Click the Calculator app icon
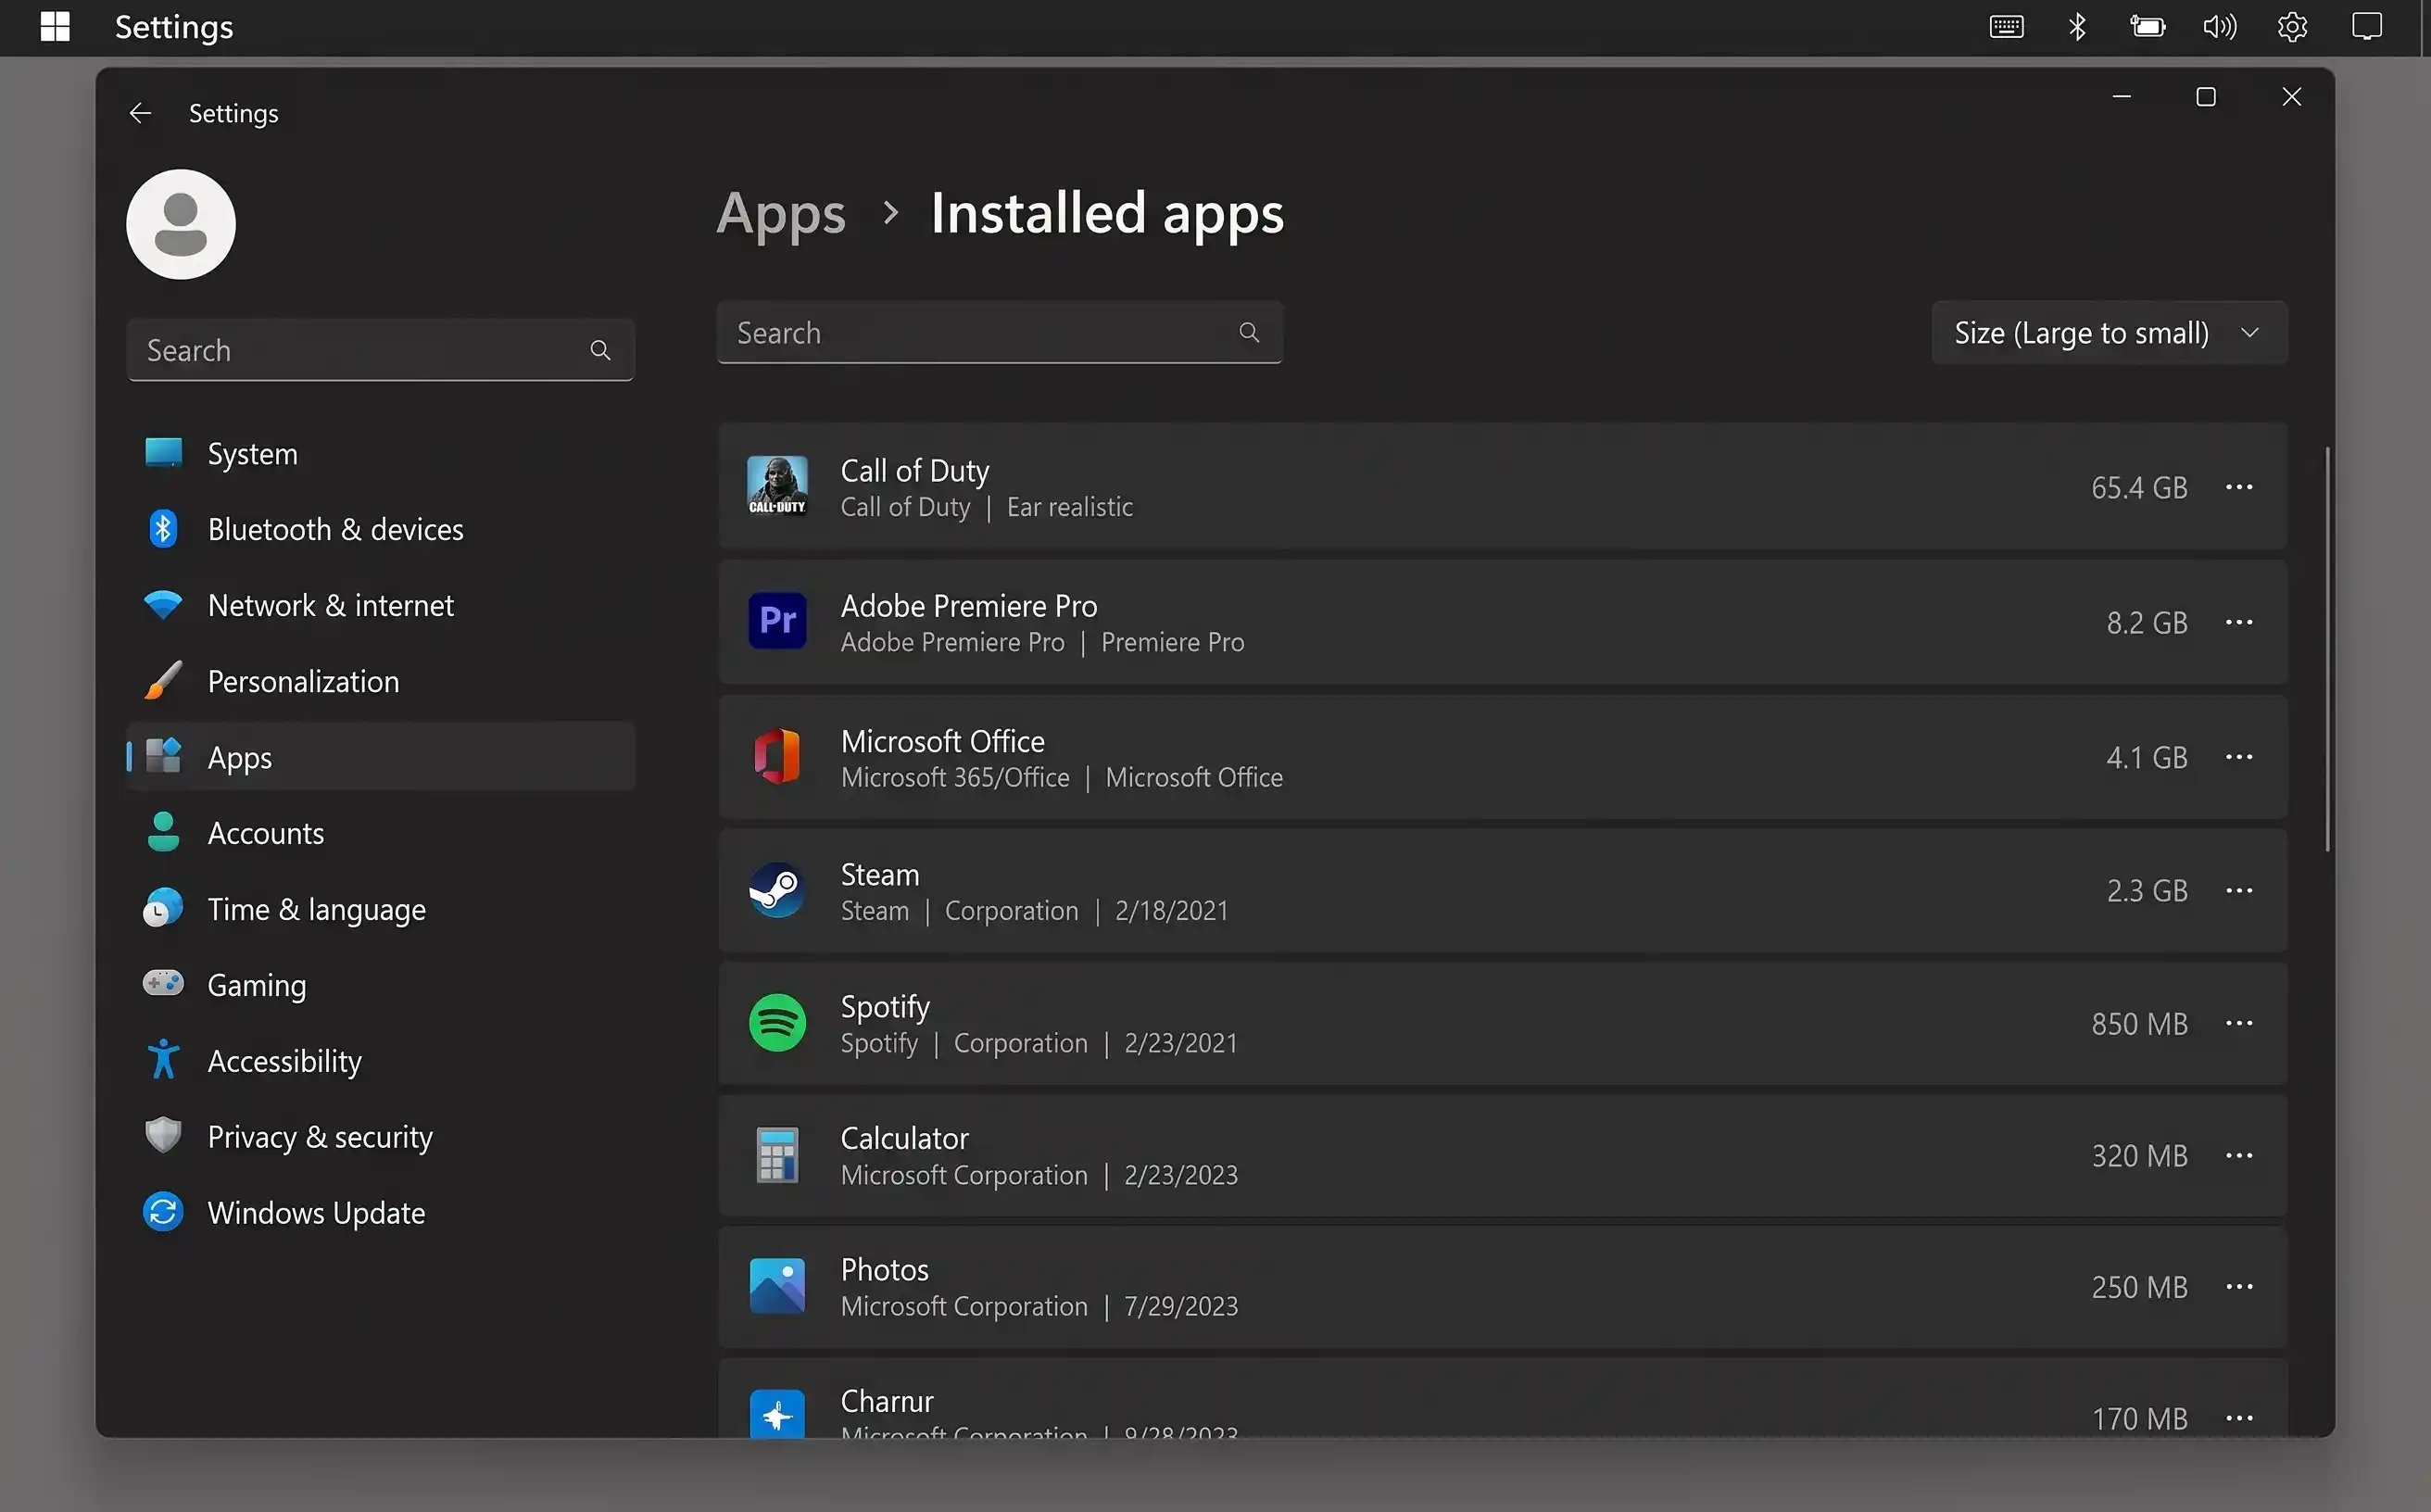Viewport: 2431px width, 1512px height. 777,1155
